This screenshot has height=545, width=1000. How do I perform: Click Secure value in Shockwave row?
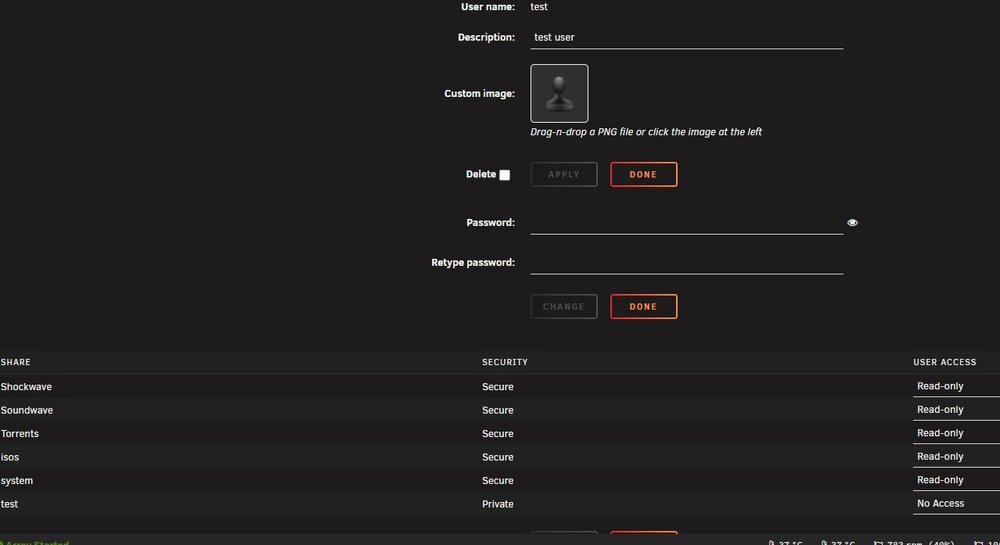[x=497, y=387]
